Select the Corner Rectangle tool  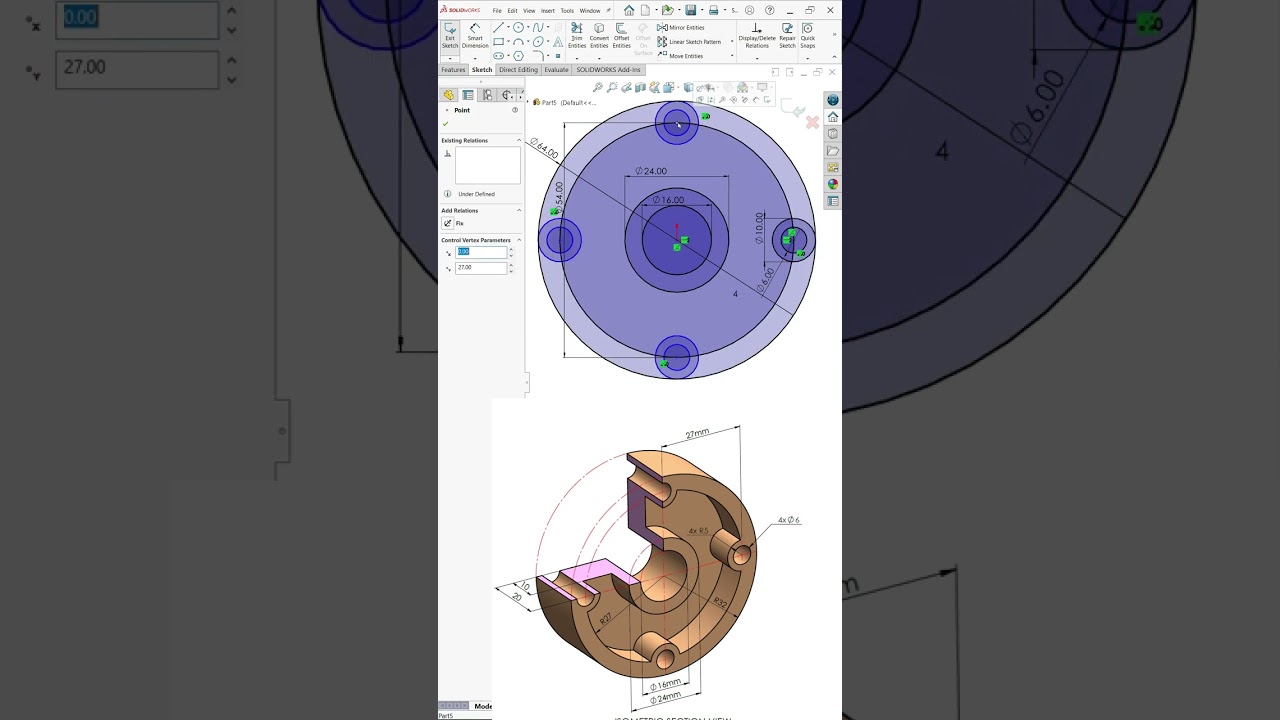click(x=498, y=41)
